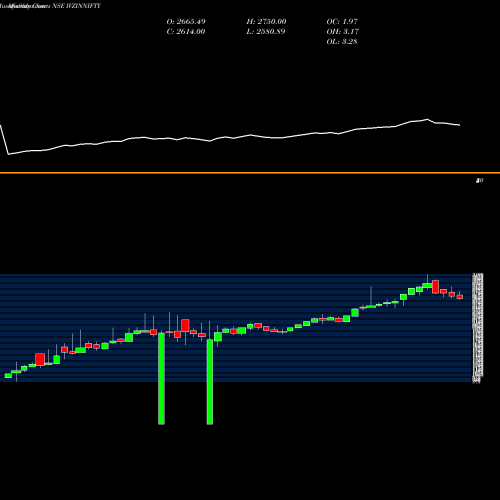Click the OH: 3.17 value
The height and width of the screenshot is (500, 500).
click(x=342, y=32)
